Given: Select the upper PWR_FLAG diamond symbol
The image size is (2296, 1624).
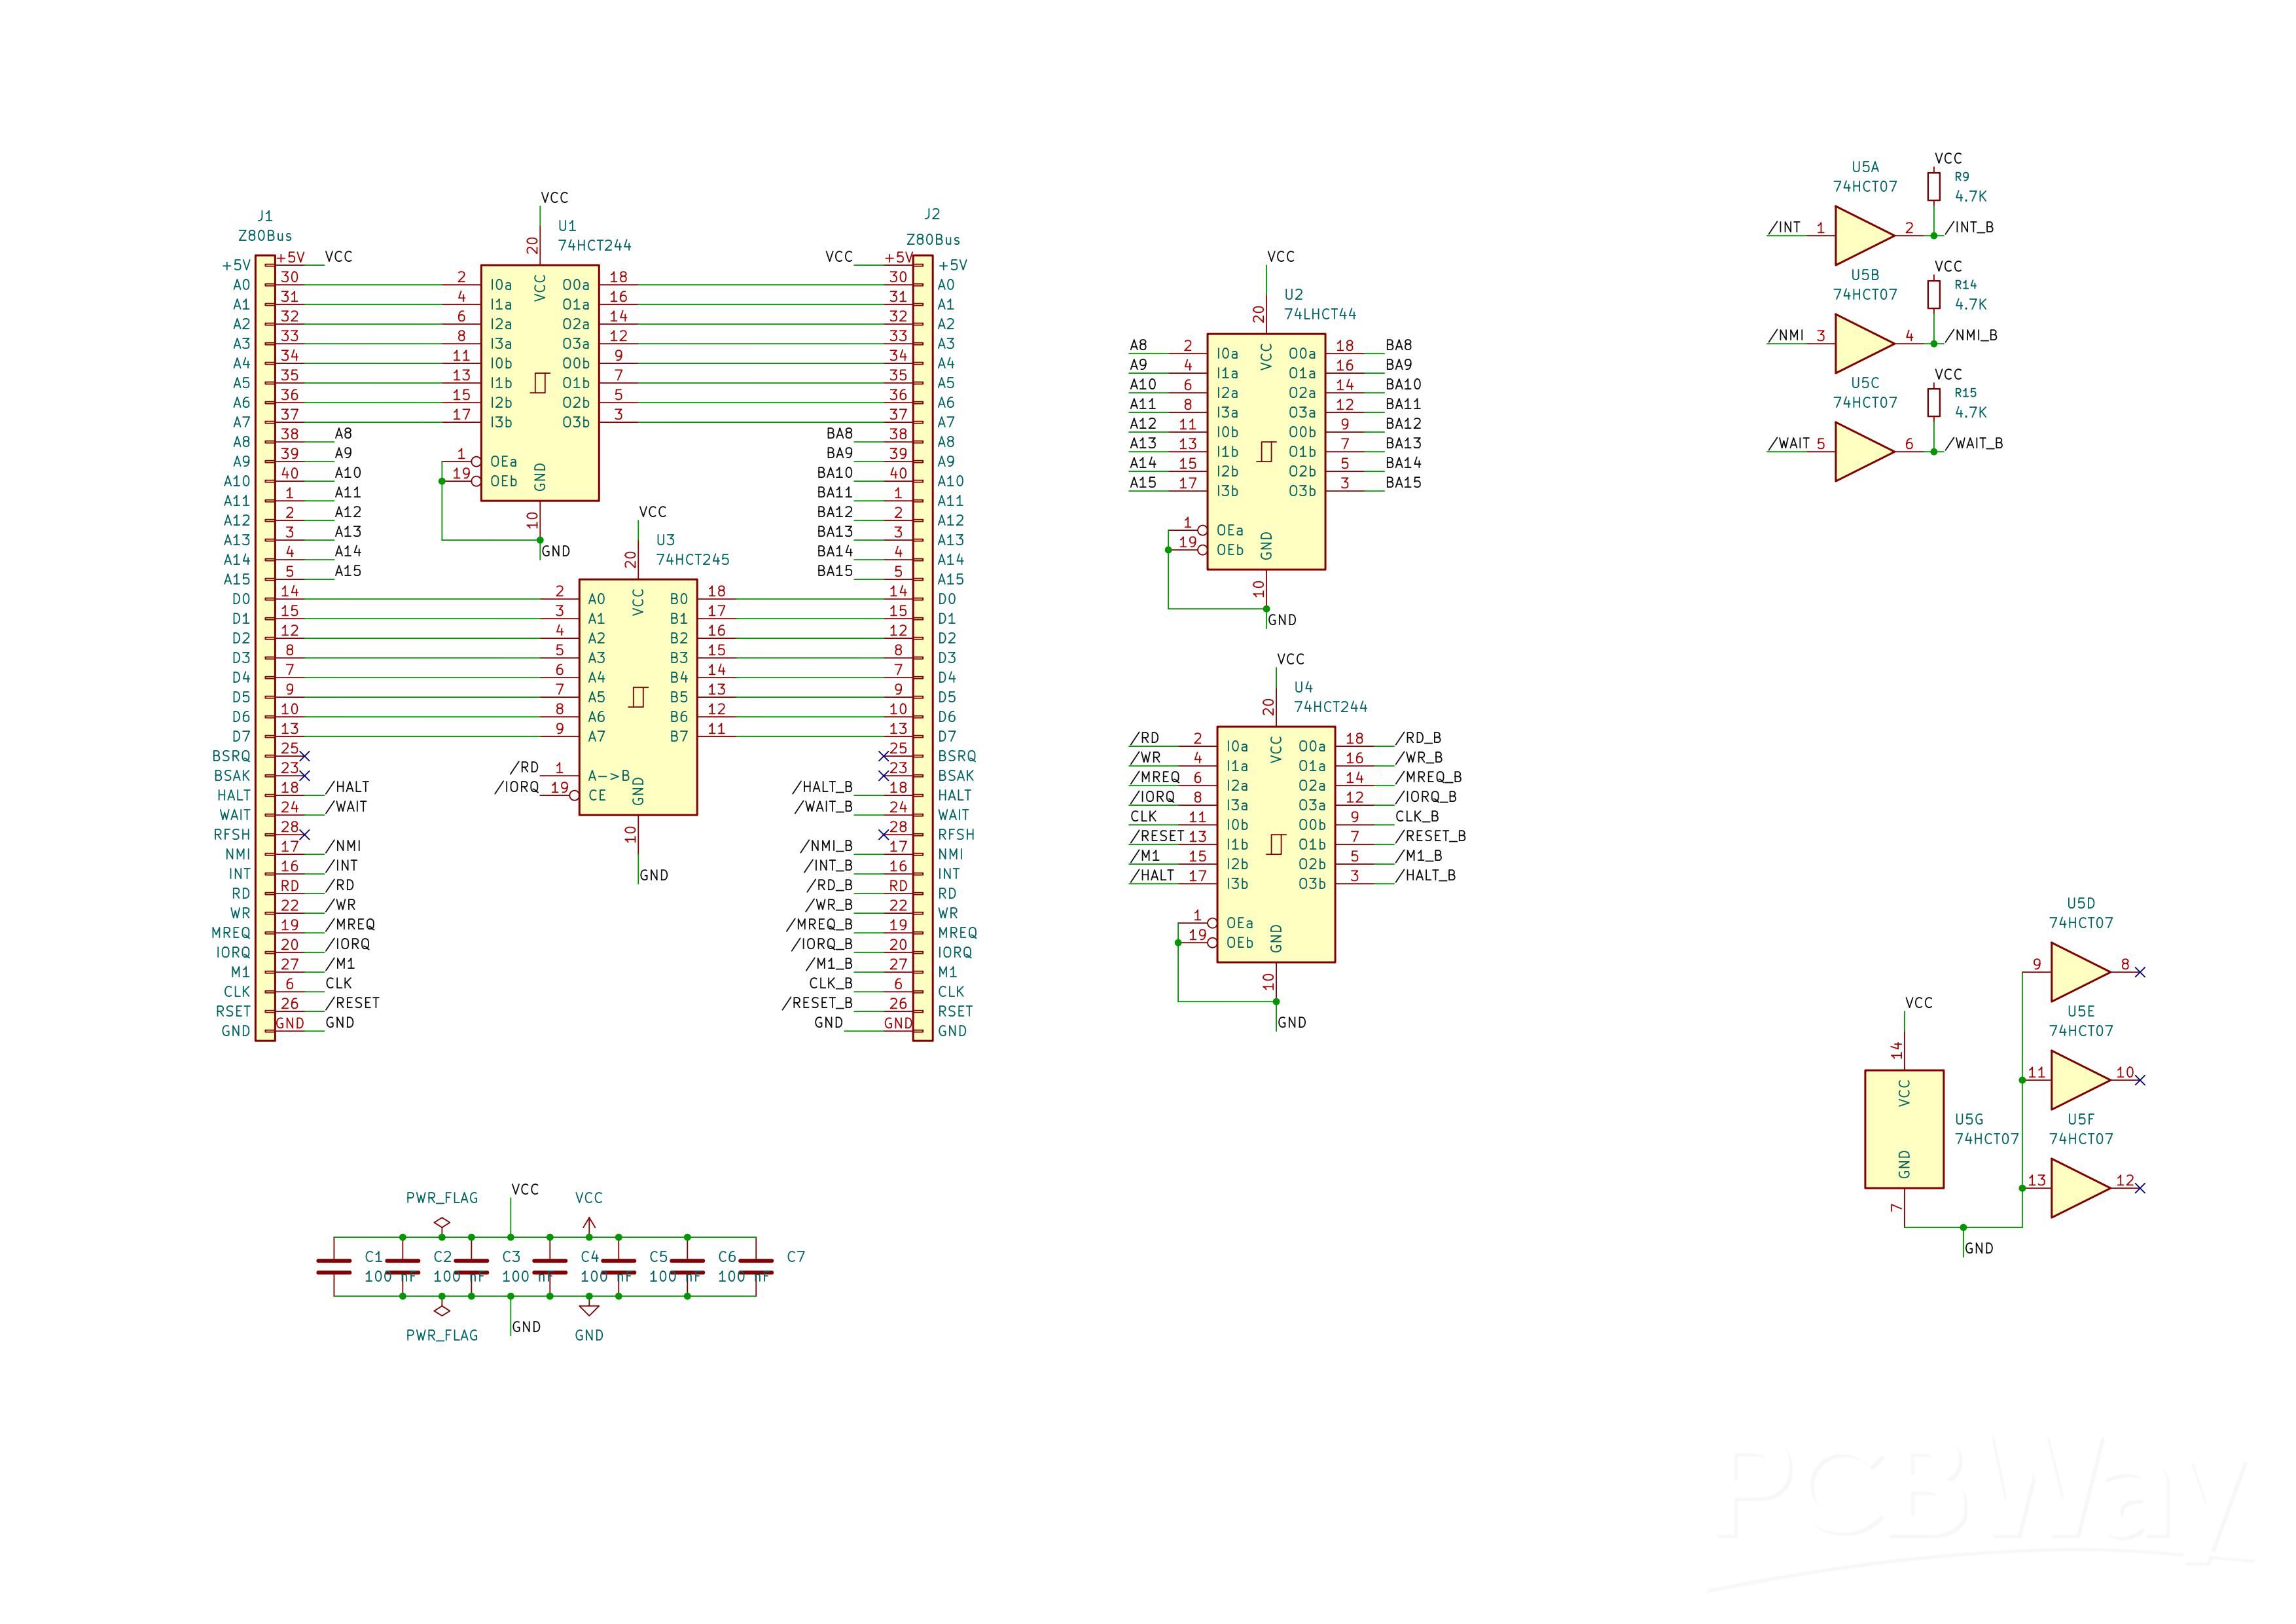Looking at the screenshot, I should (442, 1223).
